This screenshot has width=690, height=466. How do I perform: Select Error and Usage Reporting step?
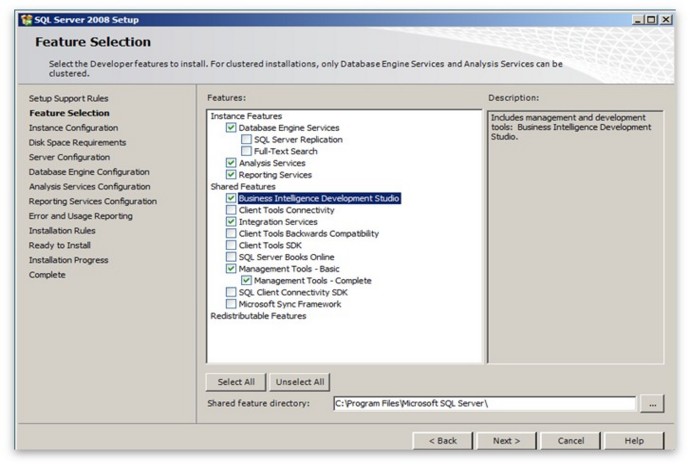[x=81, y=216]
